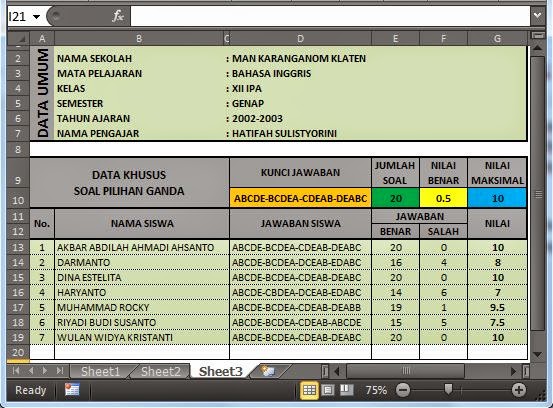The image size is (553, 408).
Task: Select column A header
Action: coord(42,38)
